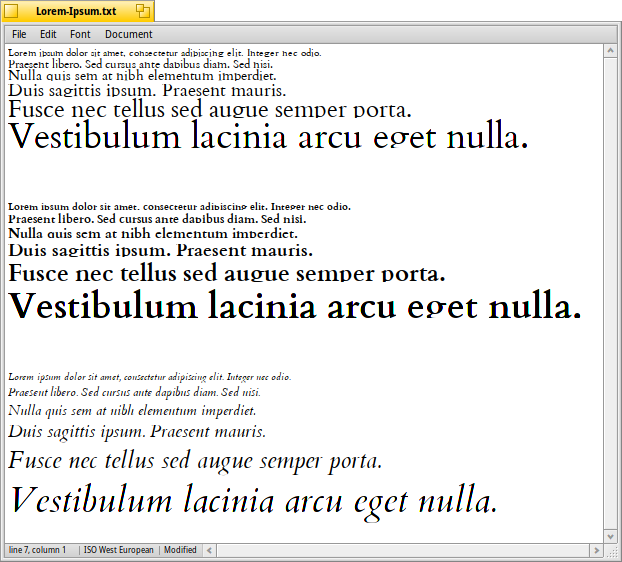Click the horizontal scrollbar left arrow
Screen dimensions: 622x562
[x=209, y=550]
